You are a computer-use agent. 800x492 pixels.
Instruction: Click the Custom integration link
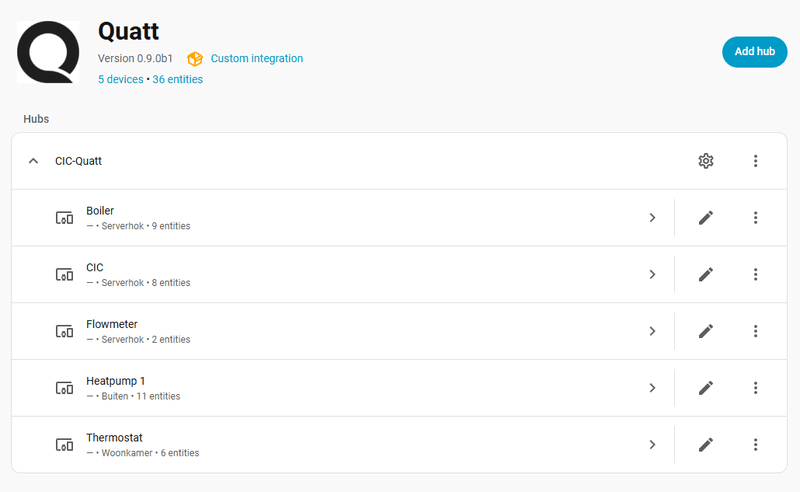(256, 59)
